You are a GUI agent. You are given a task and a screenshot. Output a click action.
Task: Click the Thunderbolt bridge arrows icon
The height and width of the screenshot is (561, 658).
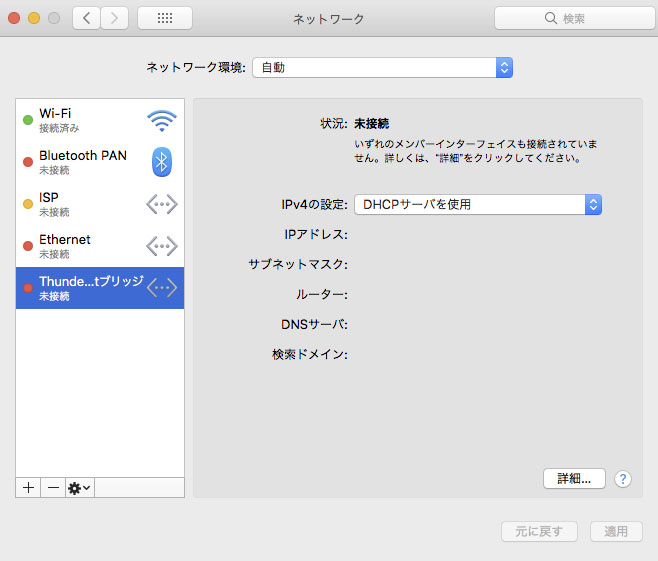tap(162, 288)
